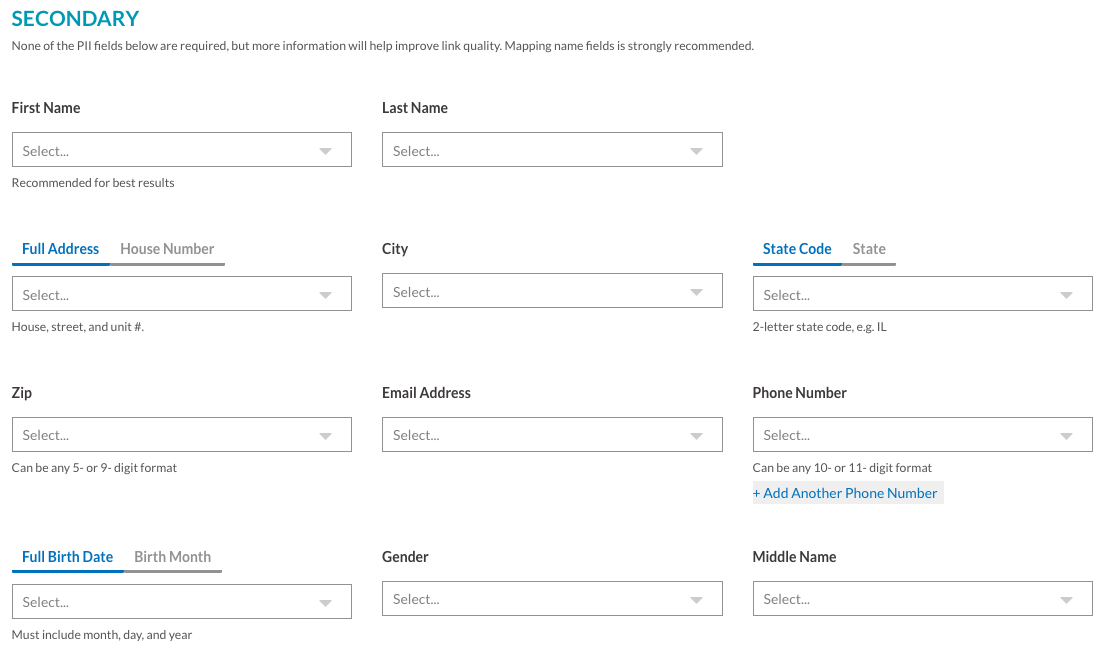The image size is (1106, 664).
Task: Click the '10- or 11- digit format' hint
Action: [x=842, y=468]
